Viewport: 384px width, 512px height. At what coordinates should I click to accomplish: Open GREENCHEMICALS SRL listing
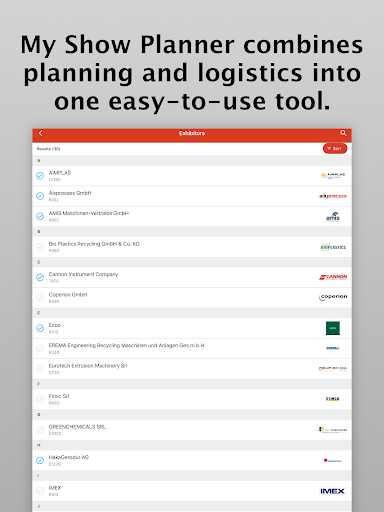point(192,430)
